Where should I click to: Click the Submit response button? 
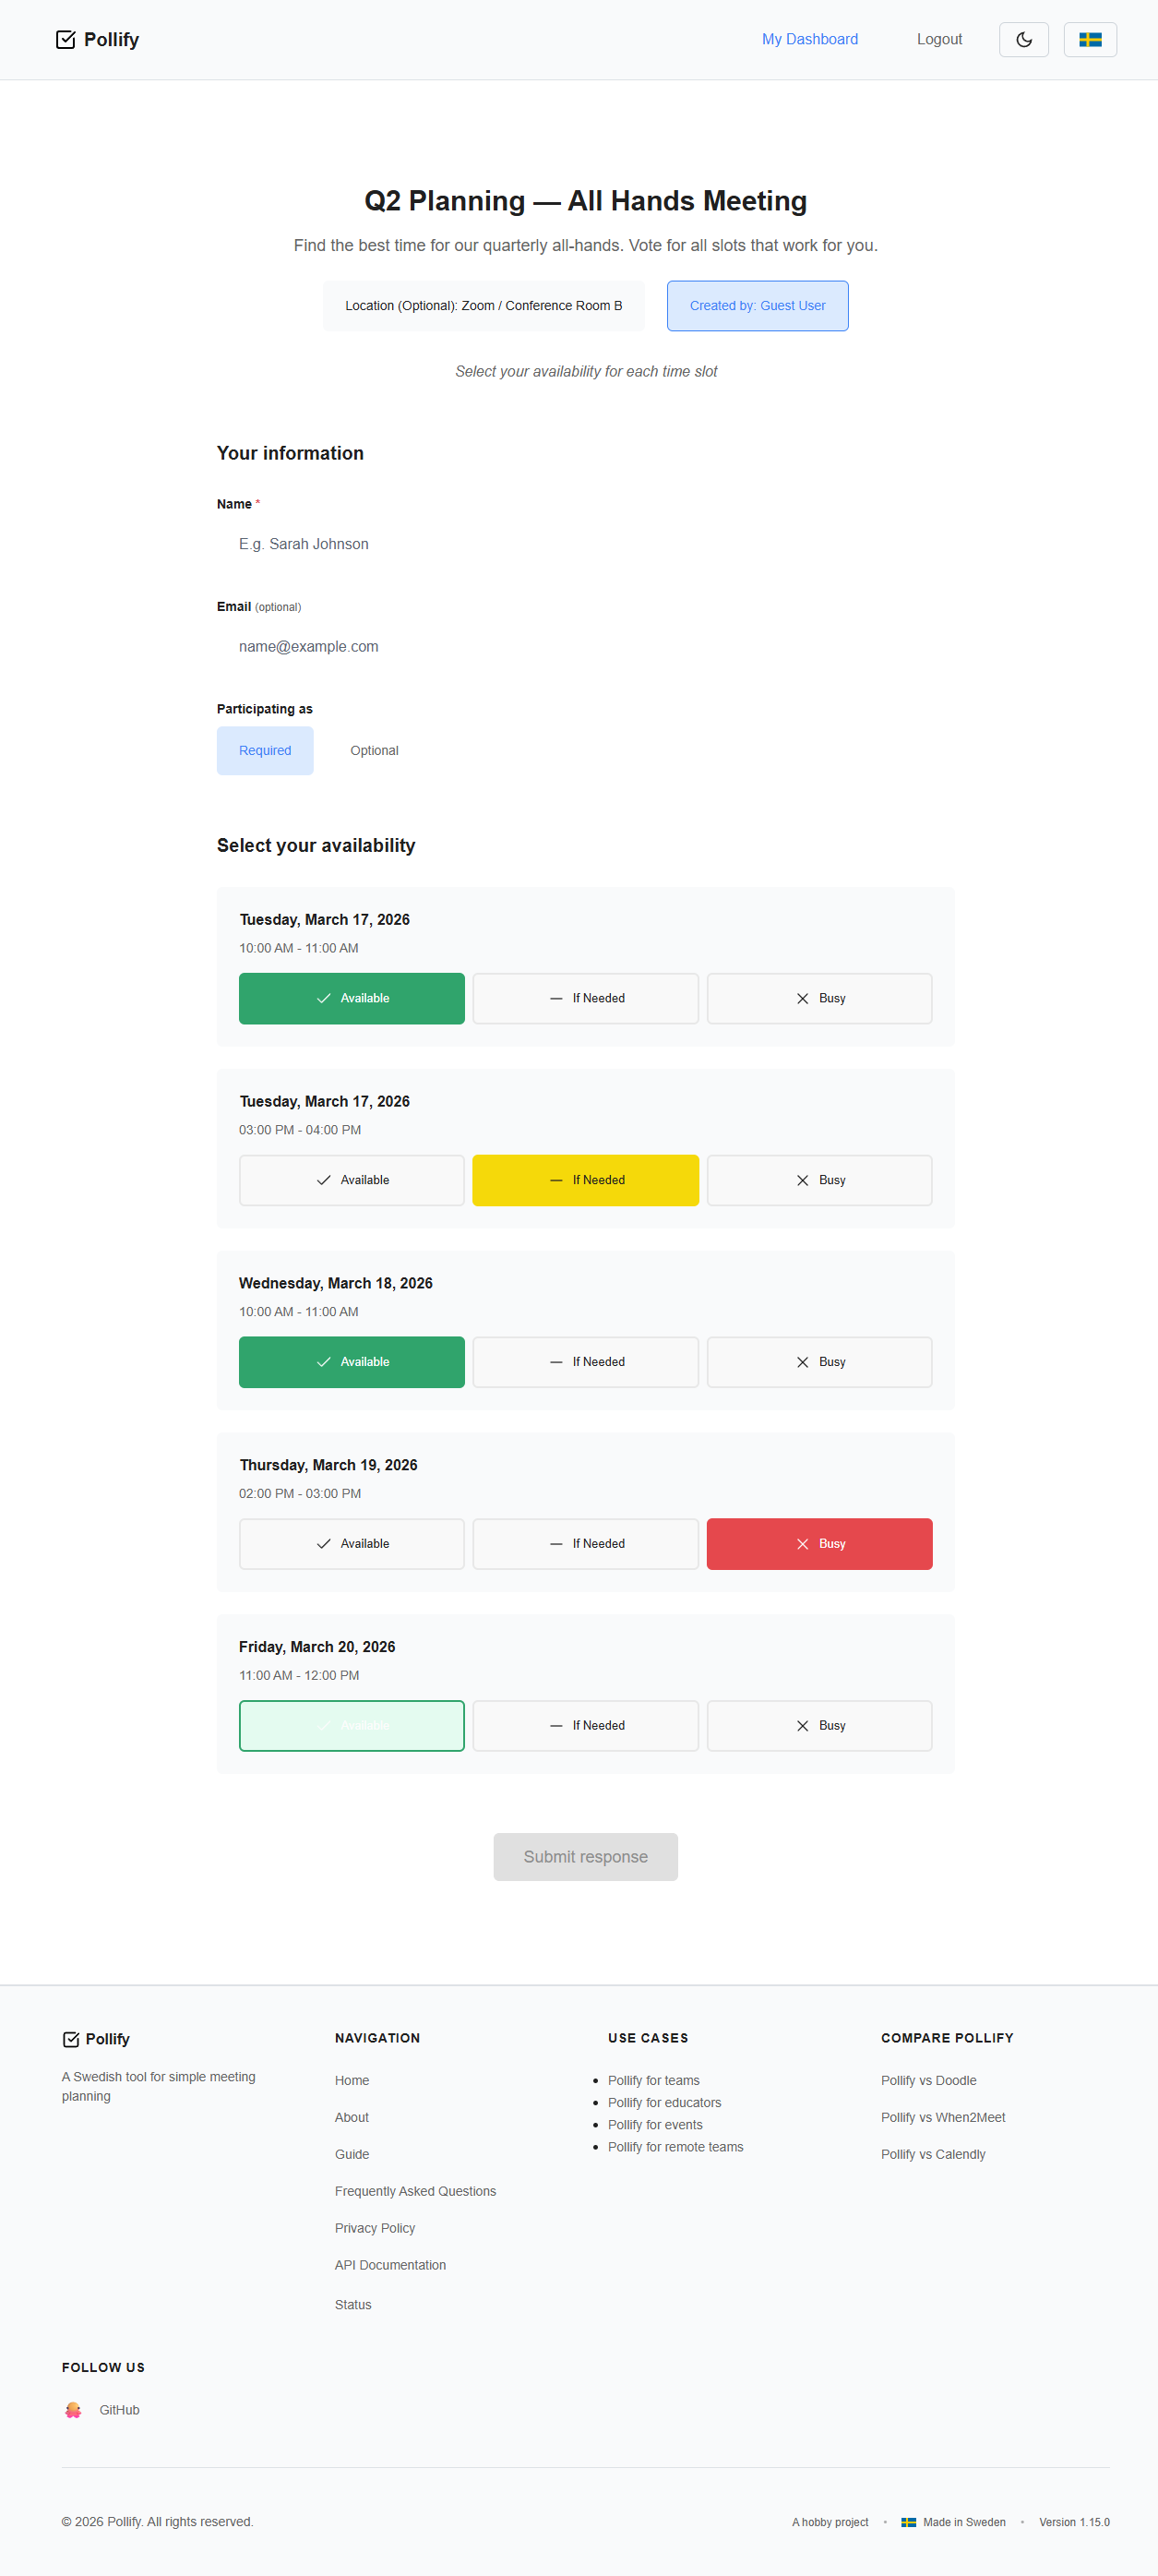point(585,1856)
